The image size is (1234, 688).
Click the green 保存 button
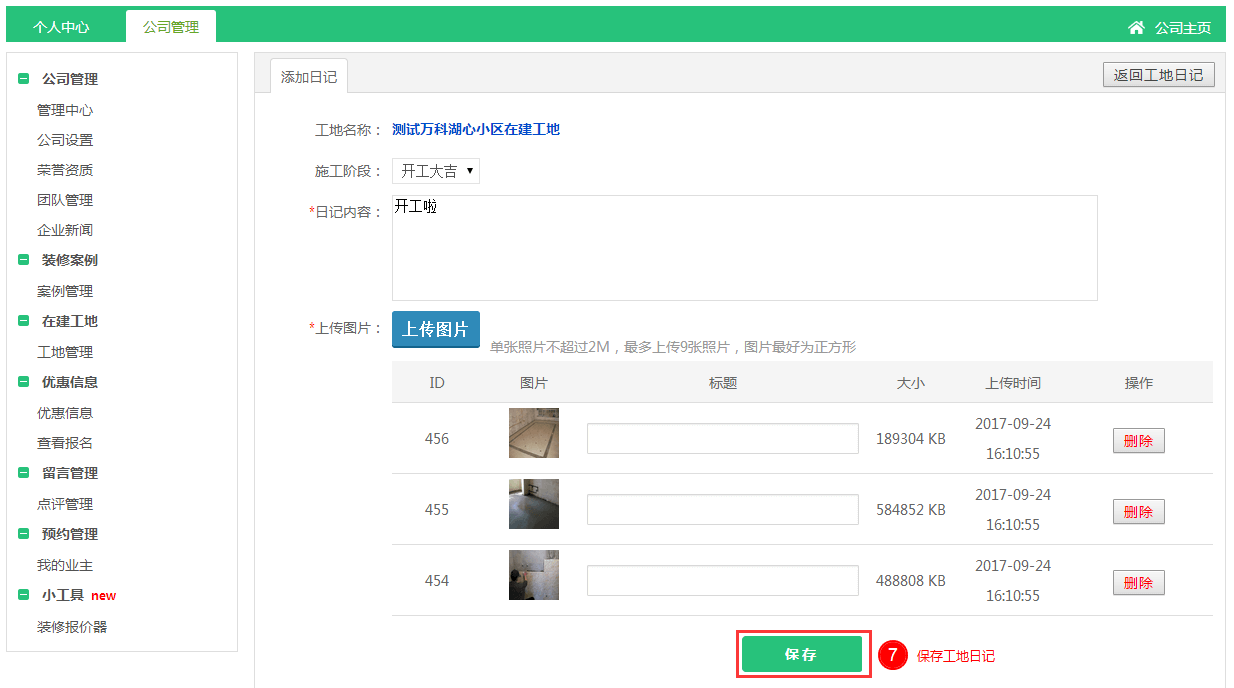pos(801,655)
